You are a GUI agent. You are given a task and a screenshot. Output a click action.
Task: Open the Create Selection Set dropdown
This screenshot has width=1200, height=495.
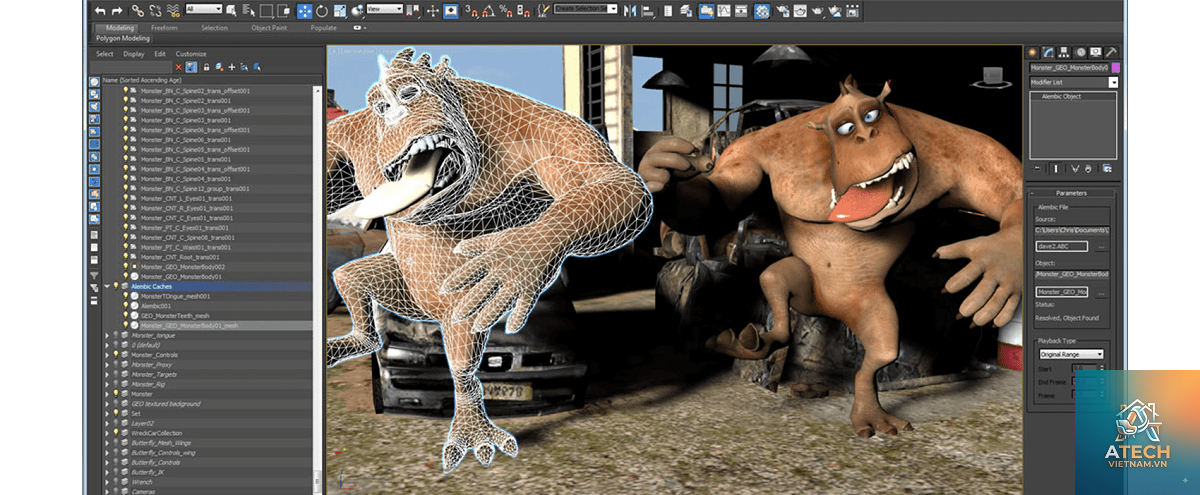(x=586, y=9)
